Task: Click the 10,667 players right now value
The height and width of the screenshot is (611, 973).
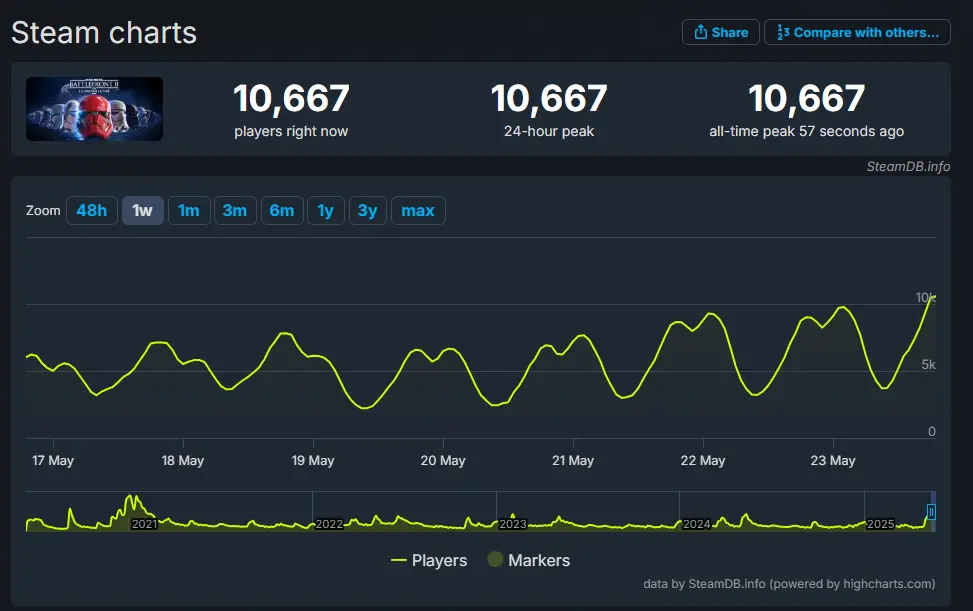Action: coord(291,98)
